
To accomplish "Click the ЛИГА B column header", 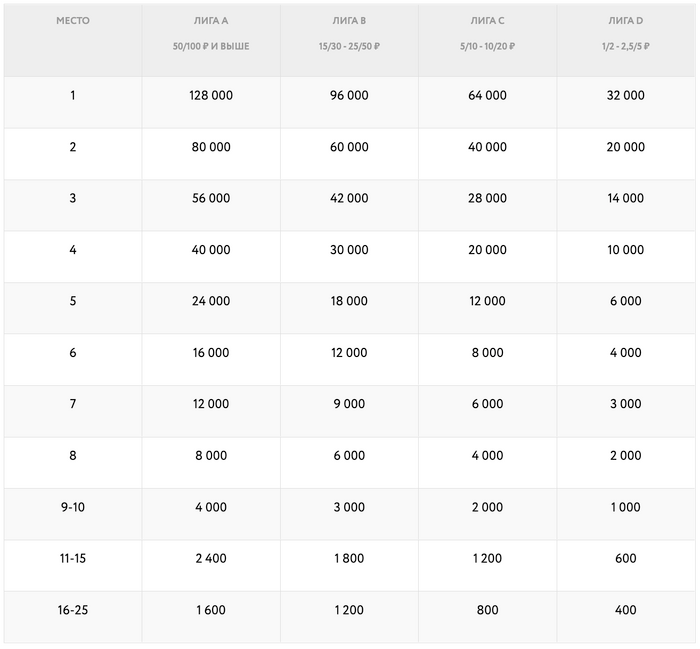I will coord(349,21).
